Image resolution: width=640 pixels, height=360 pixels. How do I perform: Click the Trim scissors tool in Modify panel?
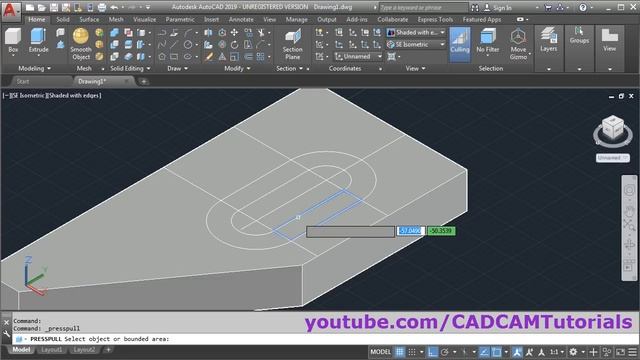click(260, 33)
